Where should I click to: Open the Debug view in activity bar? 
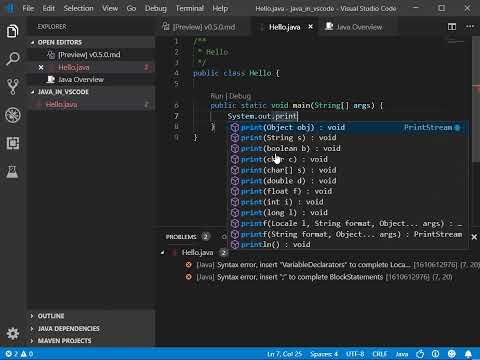tap(13, 115)
